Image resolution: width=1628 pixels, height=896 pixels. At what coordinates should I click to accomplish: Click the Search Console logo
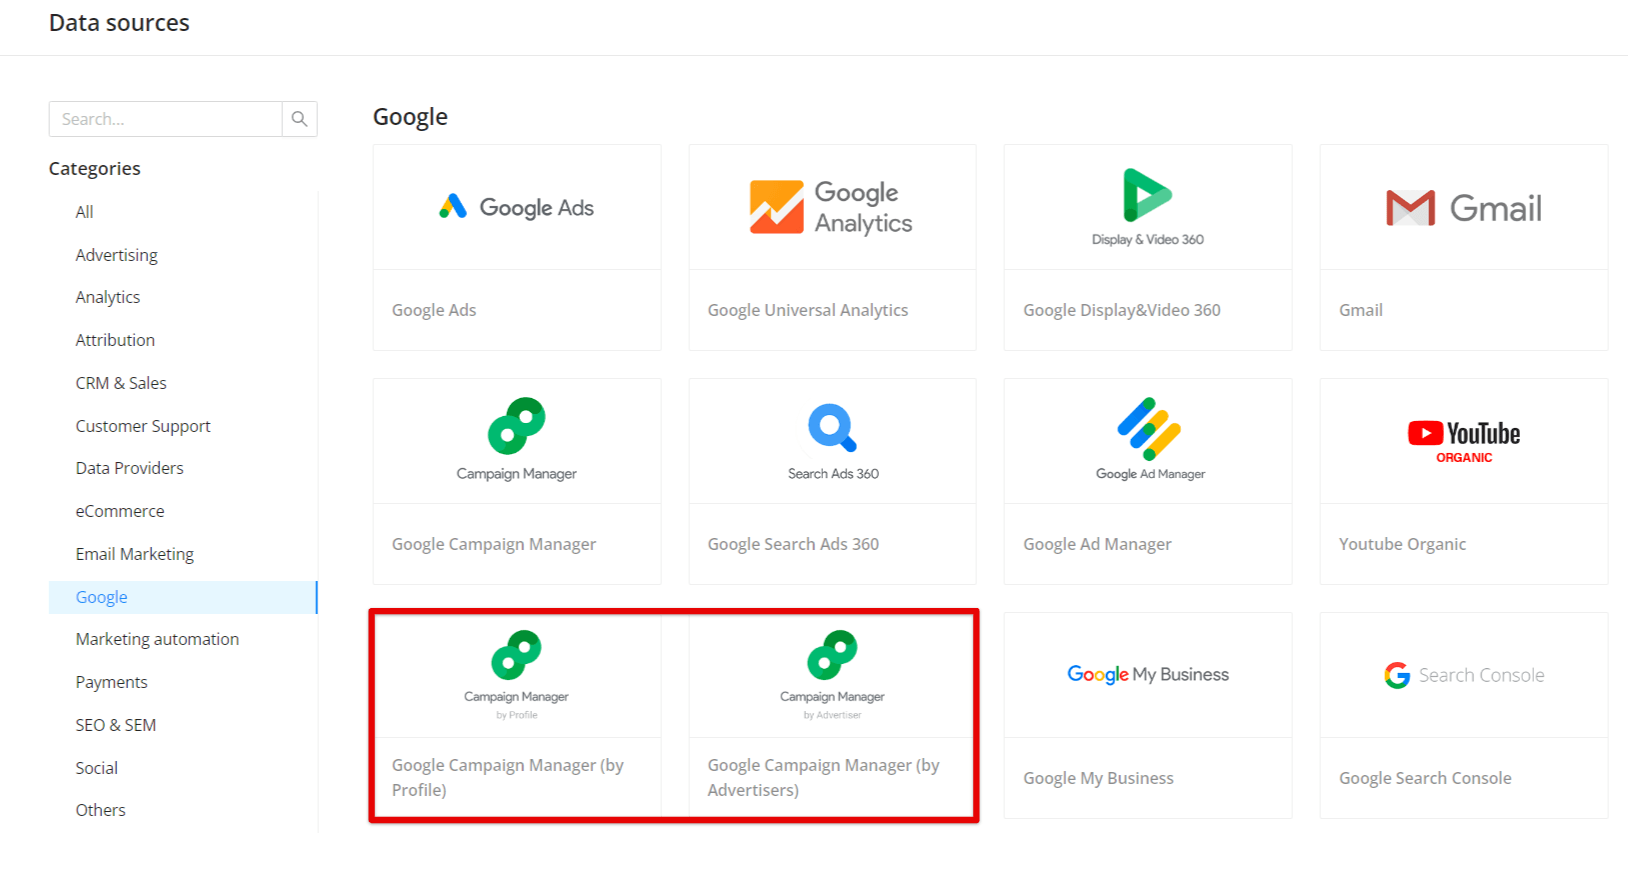click(x=1464, y=675)
